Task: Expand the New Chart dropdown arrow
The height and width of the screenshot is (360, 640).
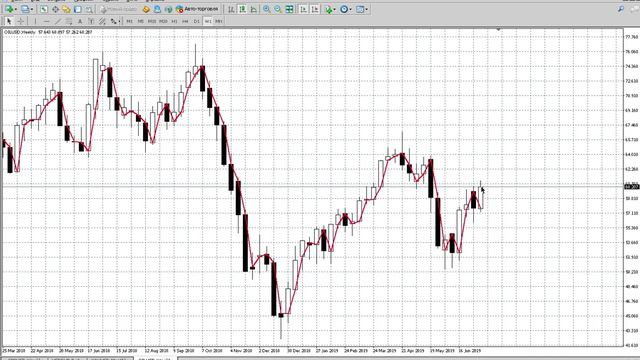Action: click(x=16, y=9)
